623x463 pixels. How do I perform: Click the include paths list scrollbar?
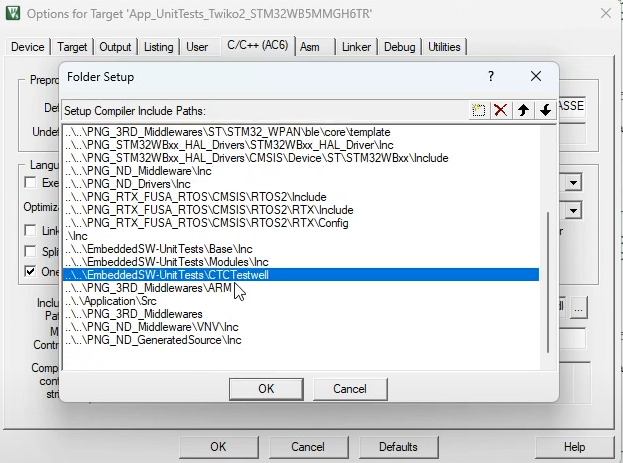548,282
